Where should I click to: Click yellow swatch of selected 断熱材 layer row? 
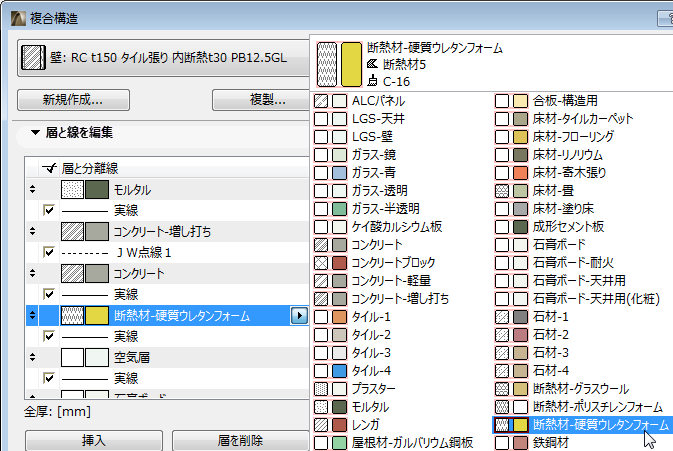coord(97,316)
